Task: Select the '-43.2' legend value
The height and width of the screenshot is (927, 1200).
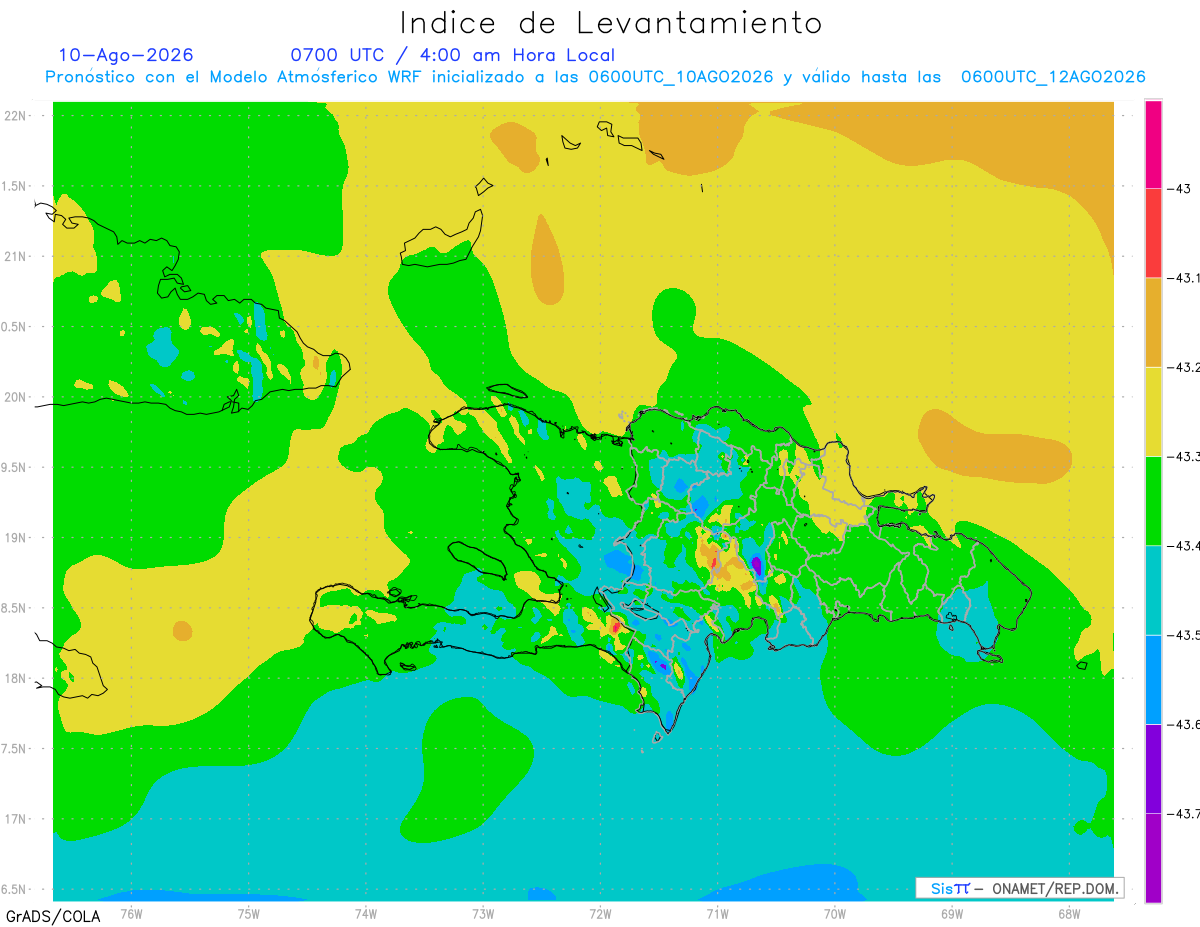Action: (x=1184, y=367)
